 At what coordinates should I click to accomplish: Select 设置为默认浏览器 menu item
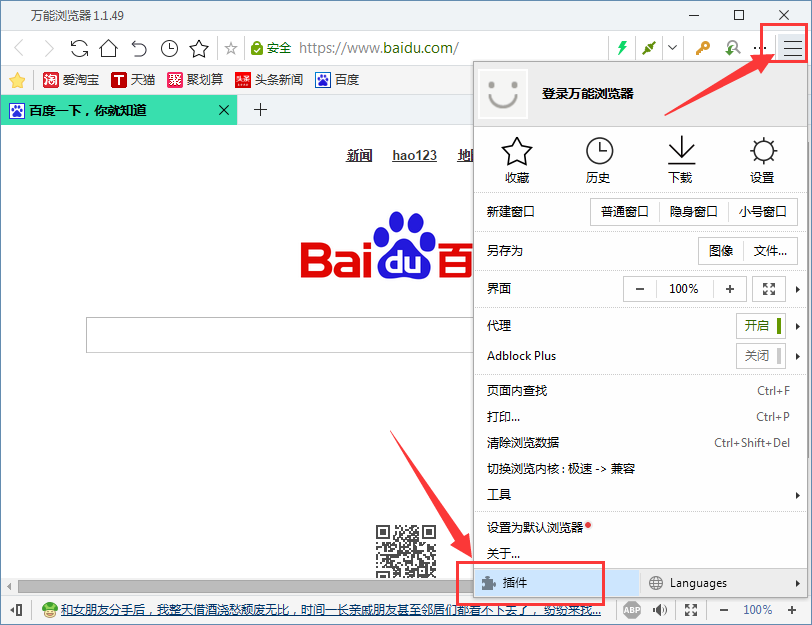pyautogui.click(x=641, y=528)
